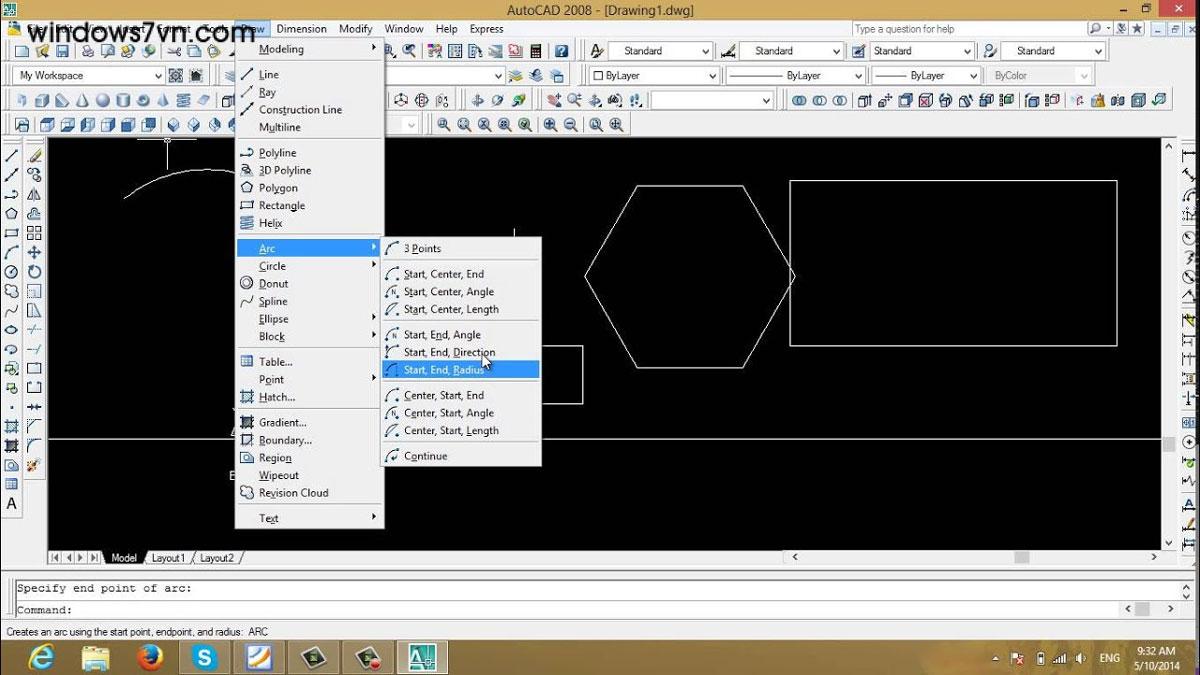This screenshot has width=1200, height=675.
Task: Expand the Modeling submenu in Draw menu
Action: click(310, 49)
